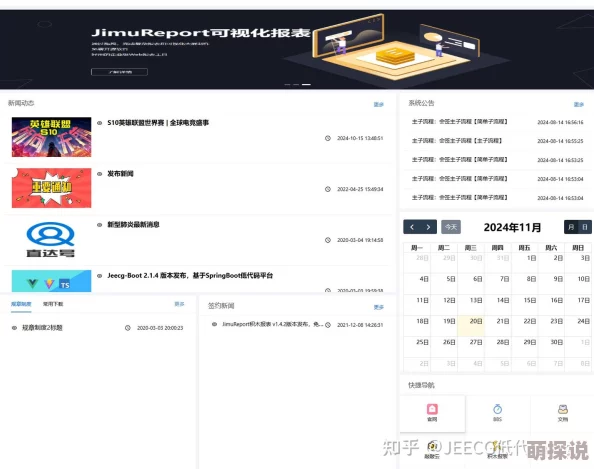Jump to today with 今天 button
The width and height of the screenshot is (594, 469).
pos(451,227)
